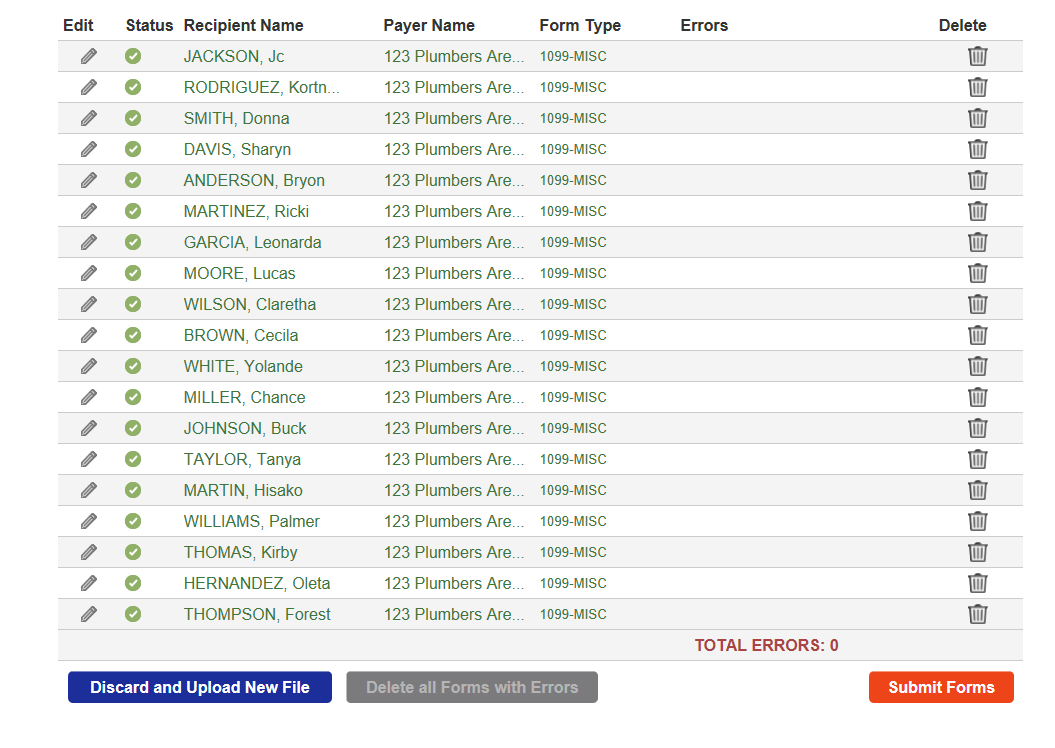Delete the WILSON, Claretha form

click(978, 304)
